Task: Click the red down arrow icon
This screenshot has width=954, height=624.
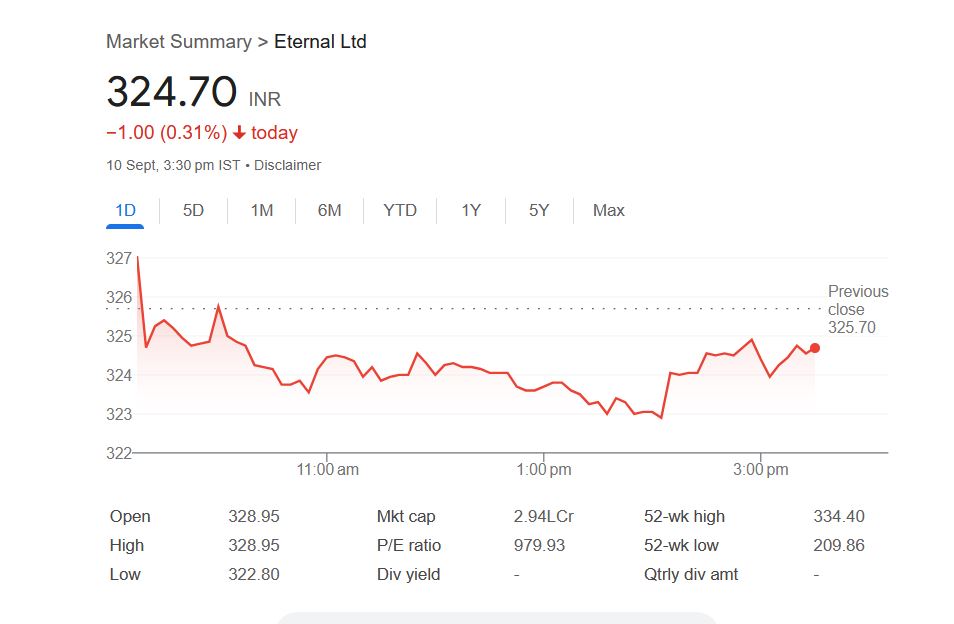Action: (x=240, y=133)
